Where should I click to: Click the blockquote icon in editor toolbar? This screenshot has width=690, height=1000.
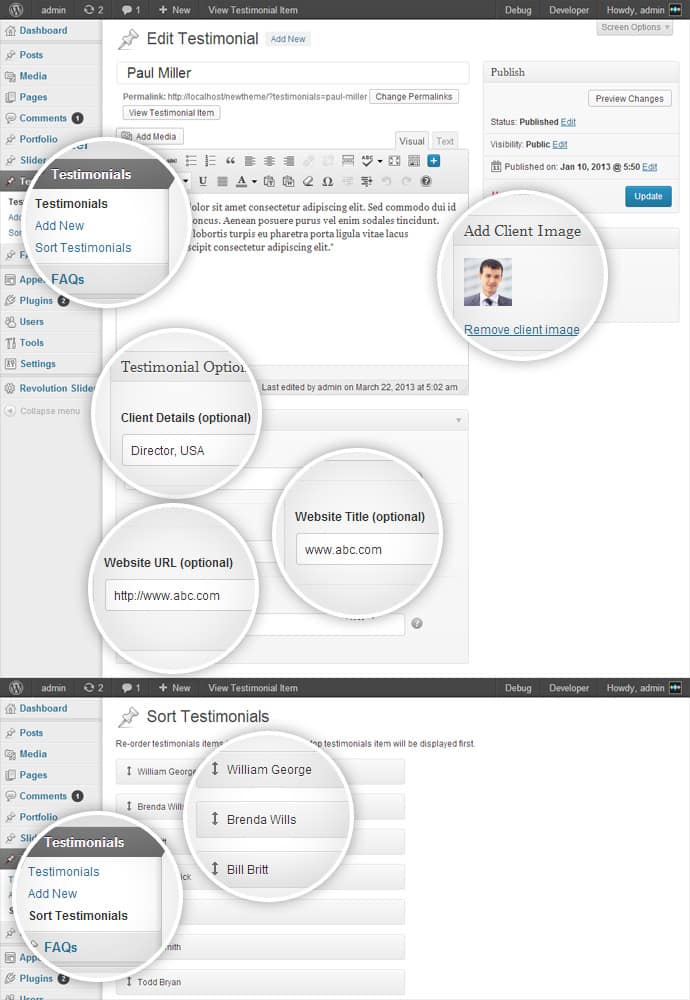(x=231, y=161)
